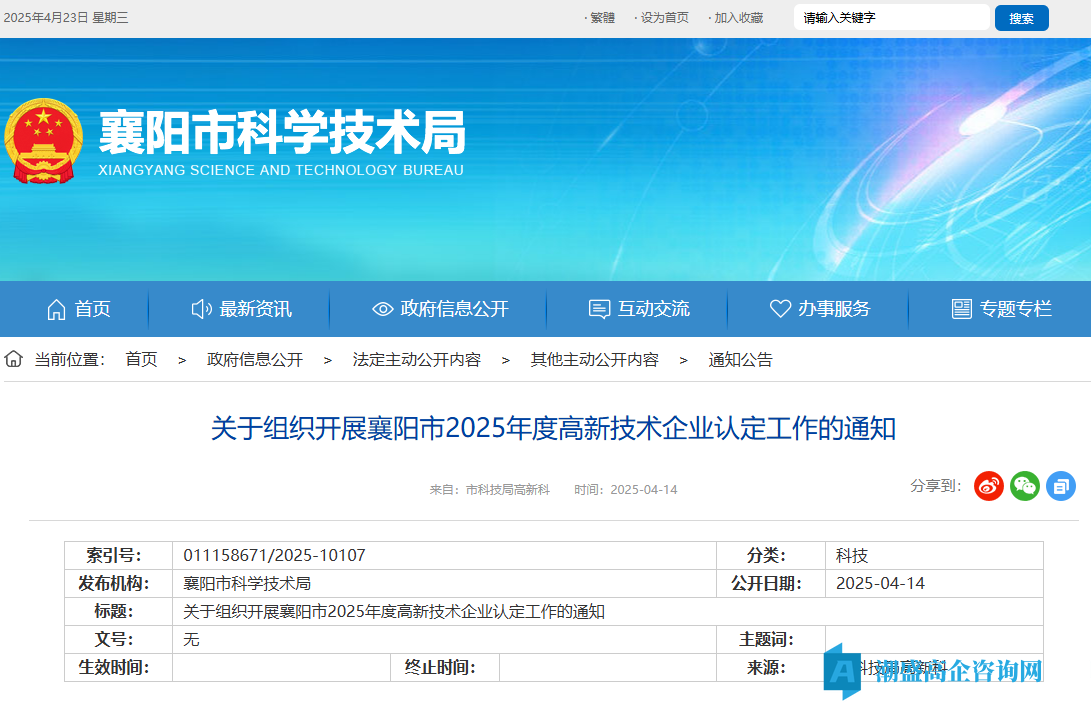Viewport: 1091px width, 706px height.
Task: Click the 搜索 search button
Action: 1021,18
